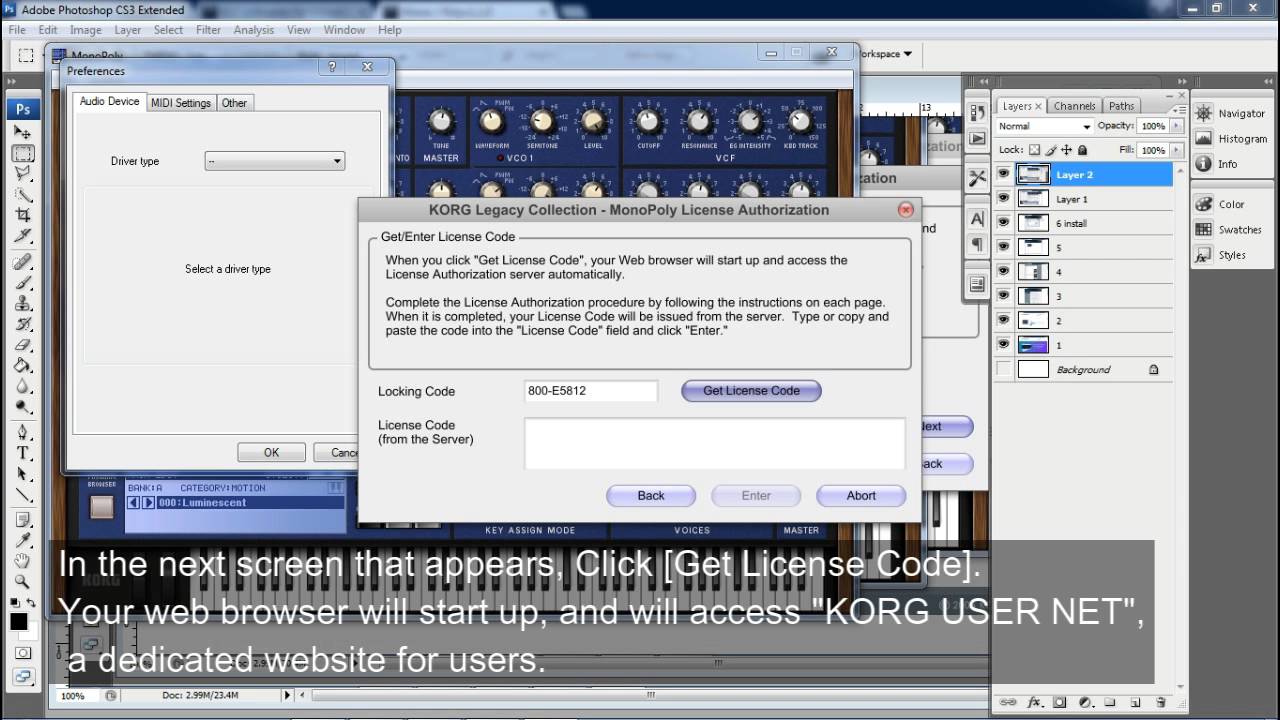Switch to the Channels tab
1280x720 pixels.
[1074, 106]
